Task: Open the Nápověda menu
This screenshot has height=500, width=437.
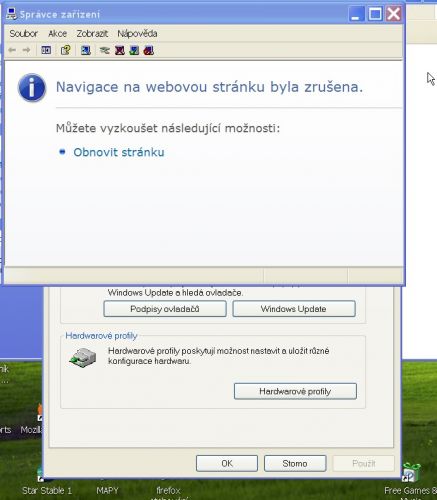Action: [137, 34]
